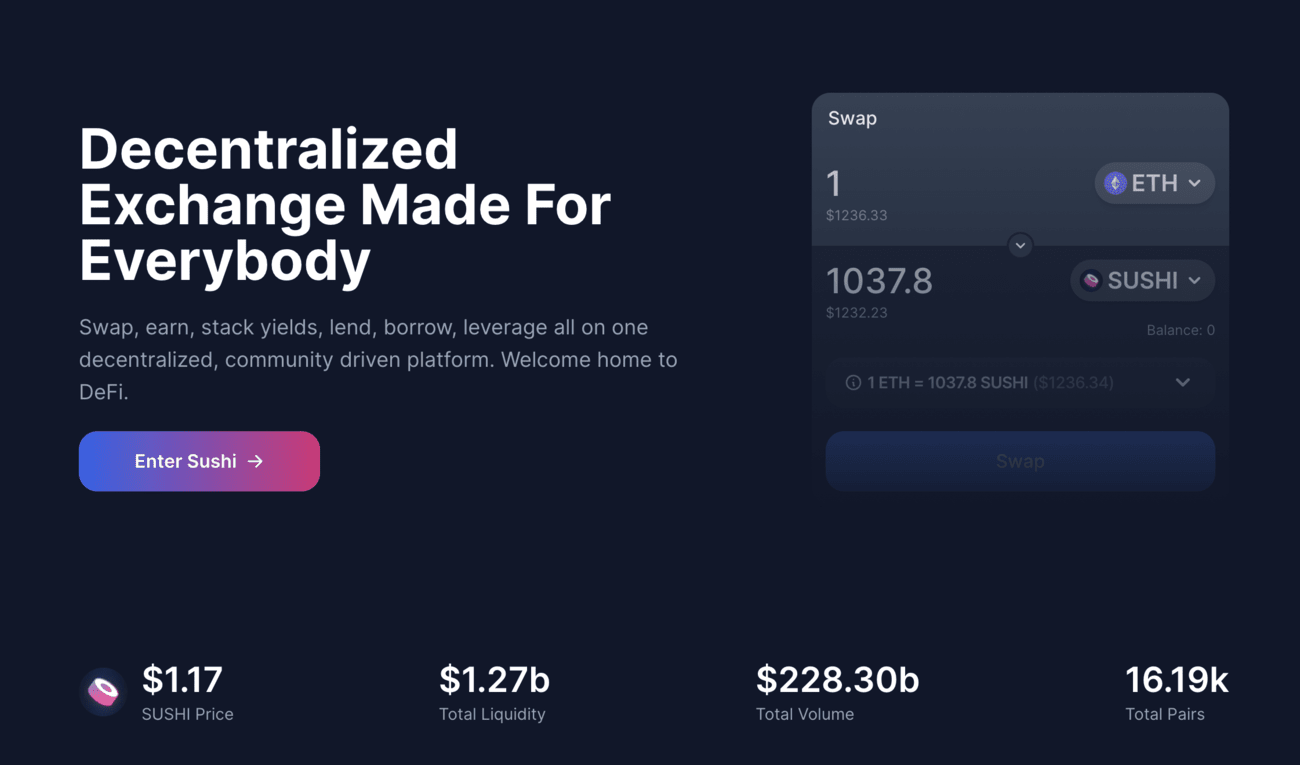Click the swap direction arrow circle
Image resolution: width=1300 pixels, height=765 pixels.
[1020, 245]
